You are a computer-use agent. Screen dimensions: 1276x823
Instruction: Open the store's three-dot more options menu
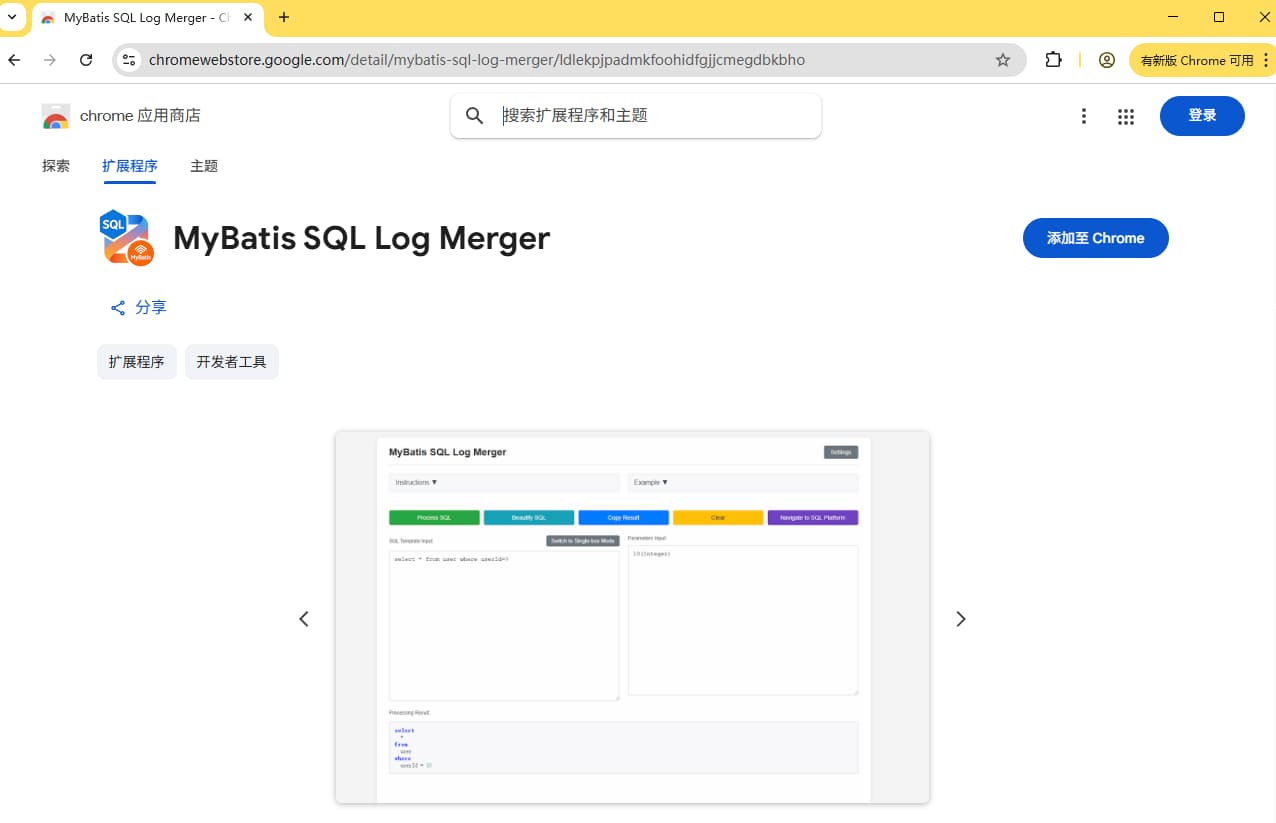(x=1083, y=116)
